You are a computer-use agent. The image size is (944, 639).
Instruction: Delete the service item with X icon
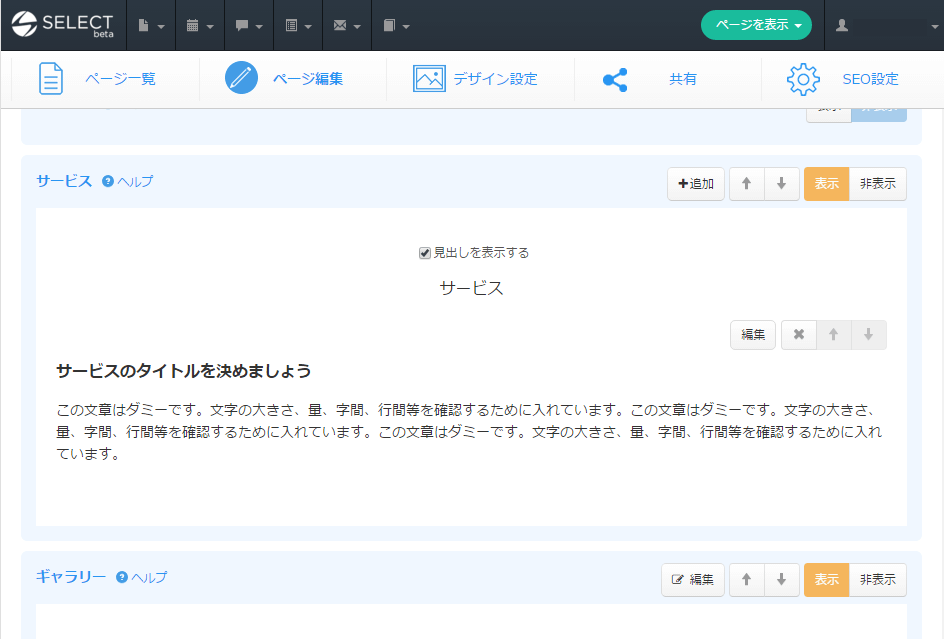798,335
